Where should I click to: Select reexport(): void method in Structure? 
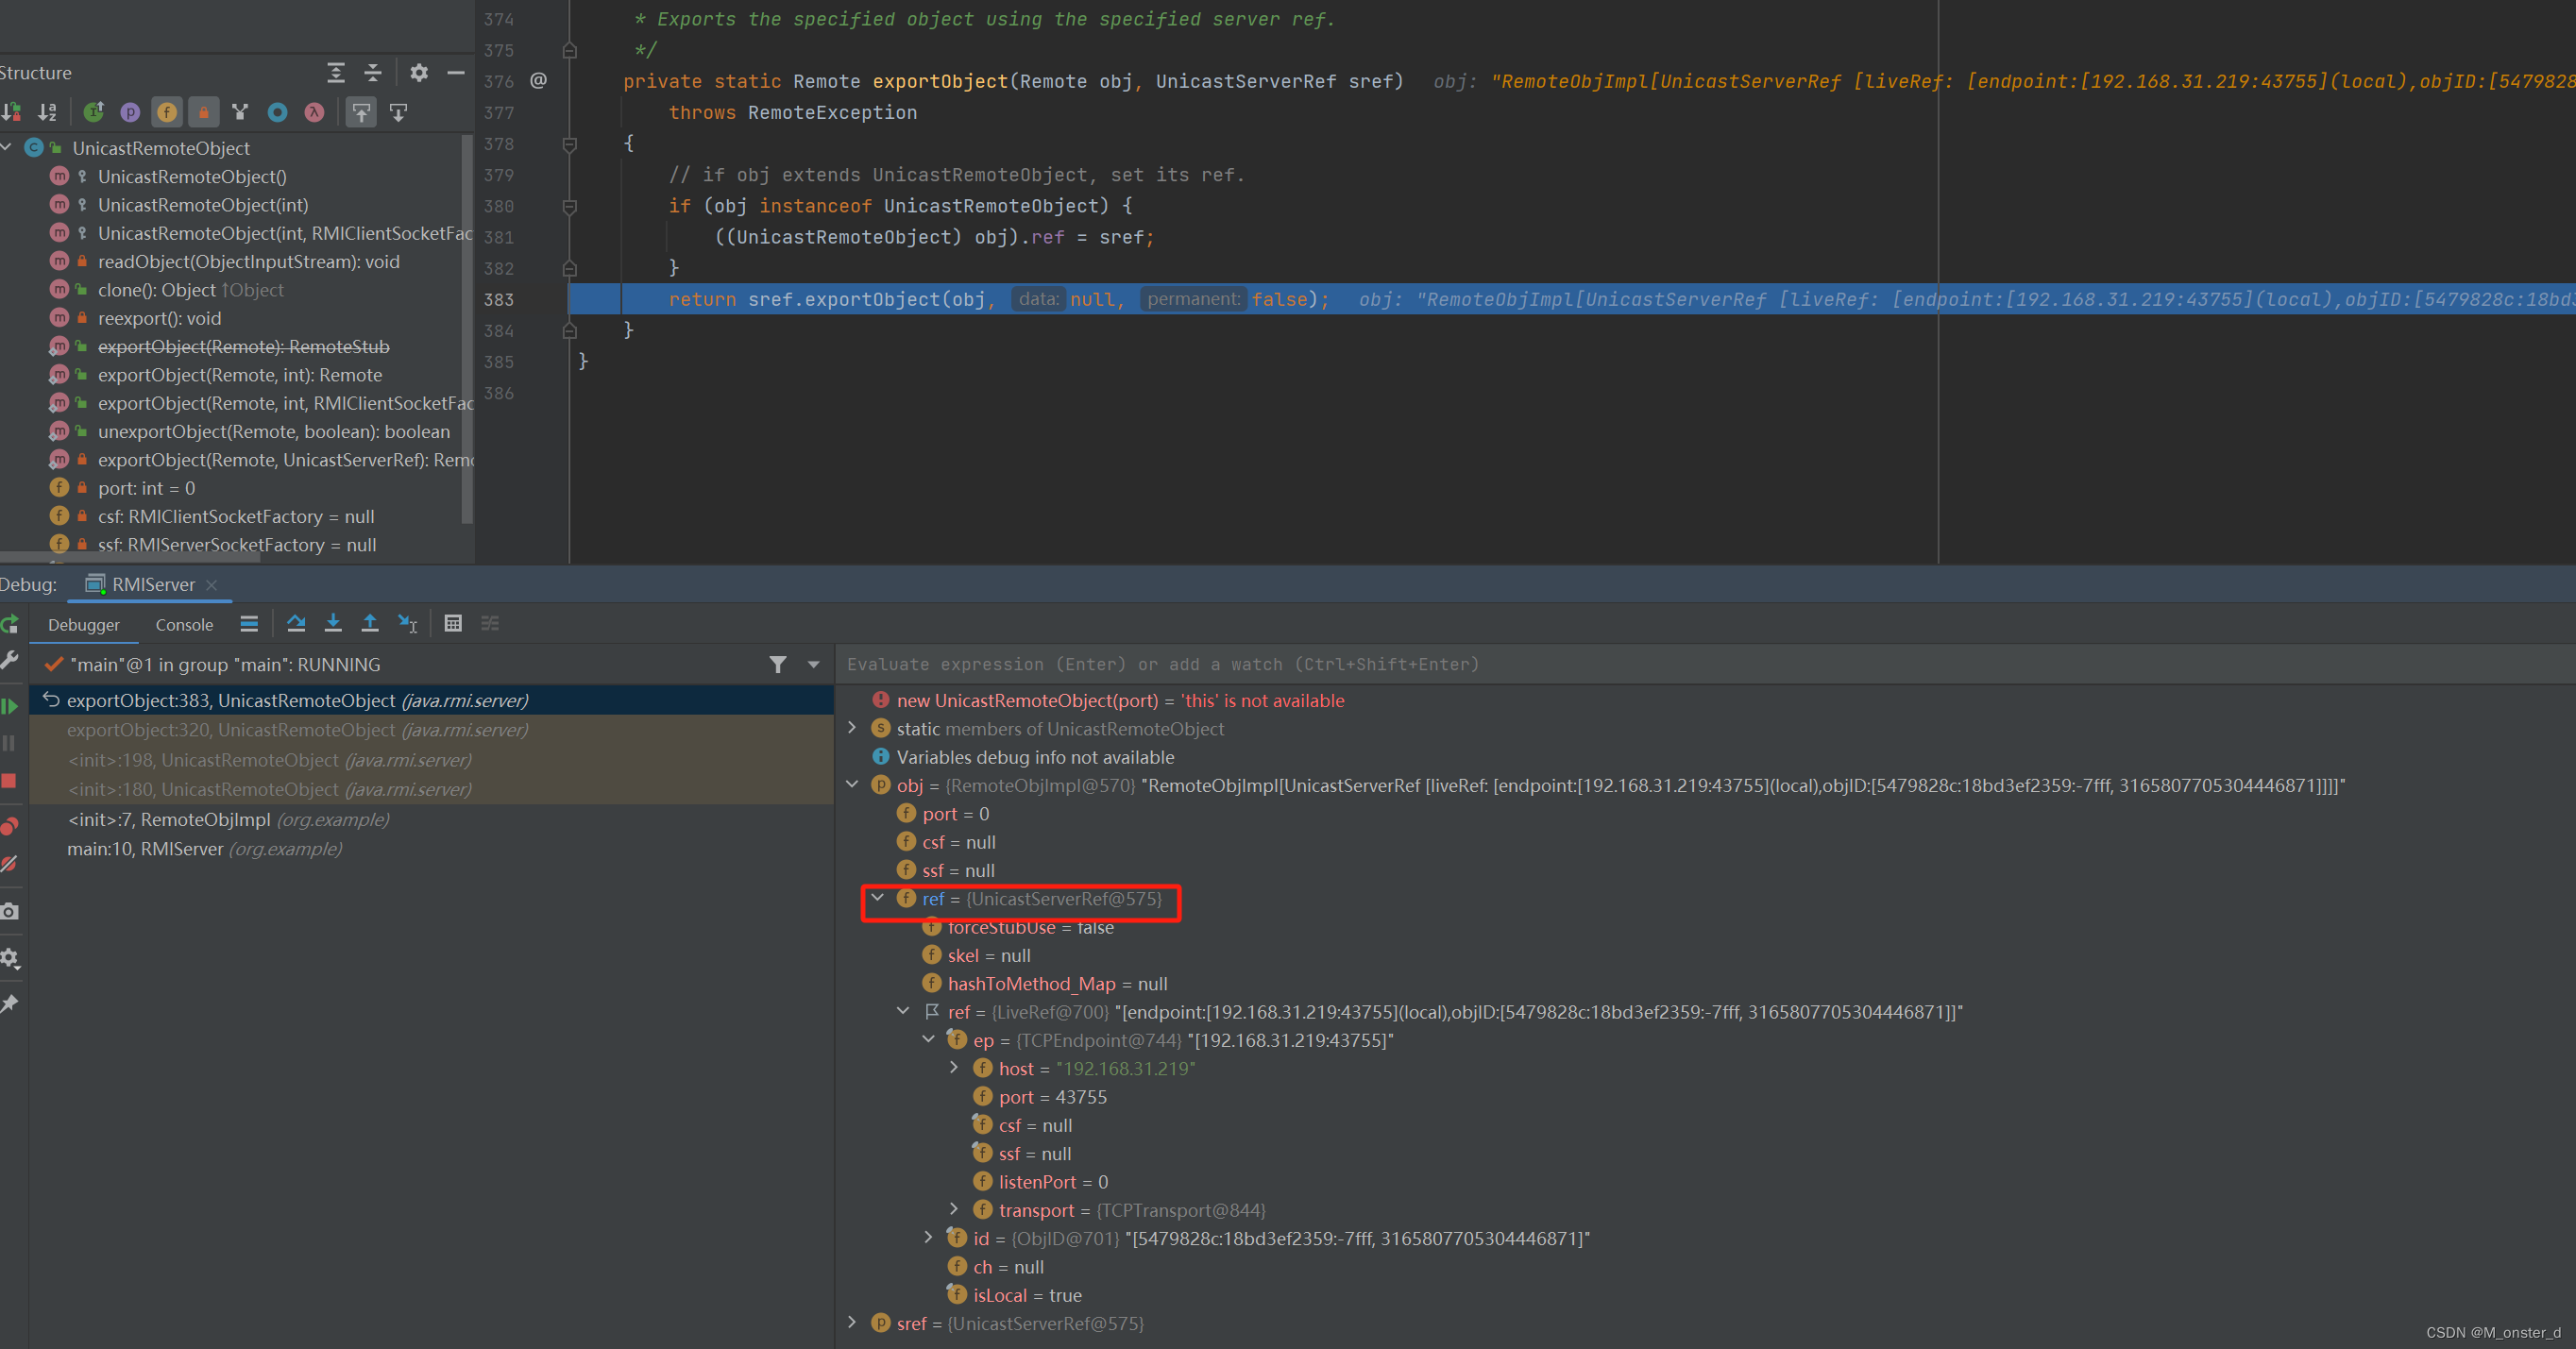(160, 318)
